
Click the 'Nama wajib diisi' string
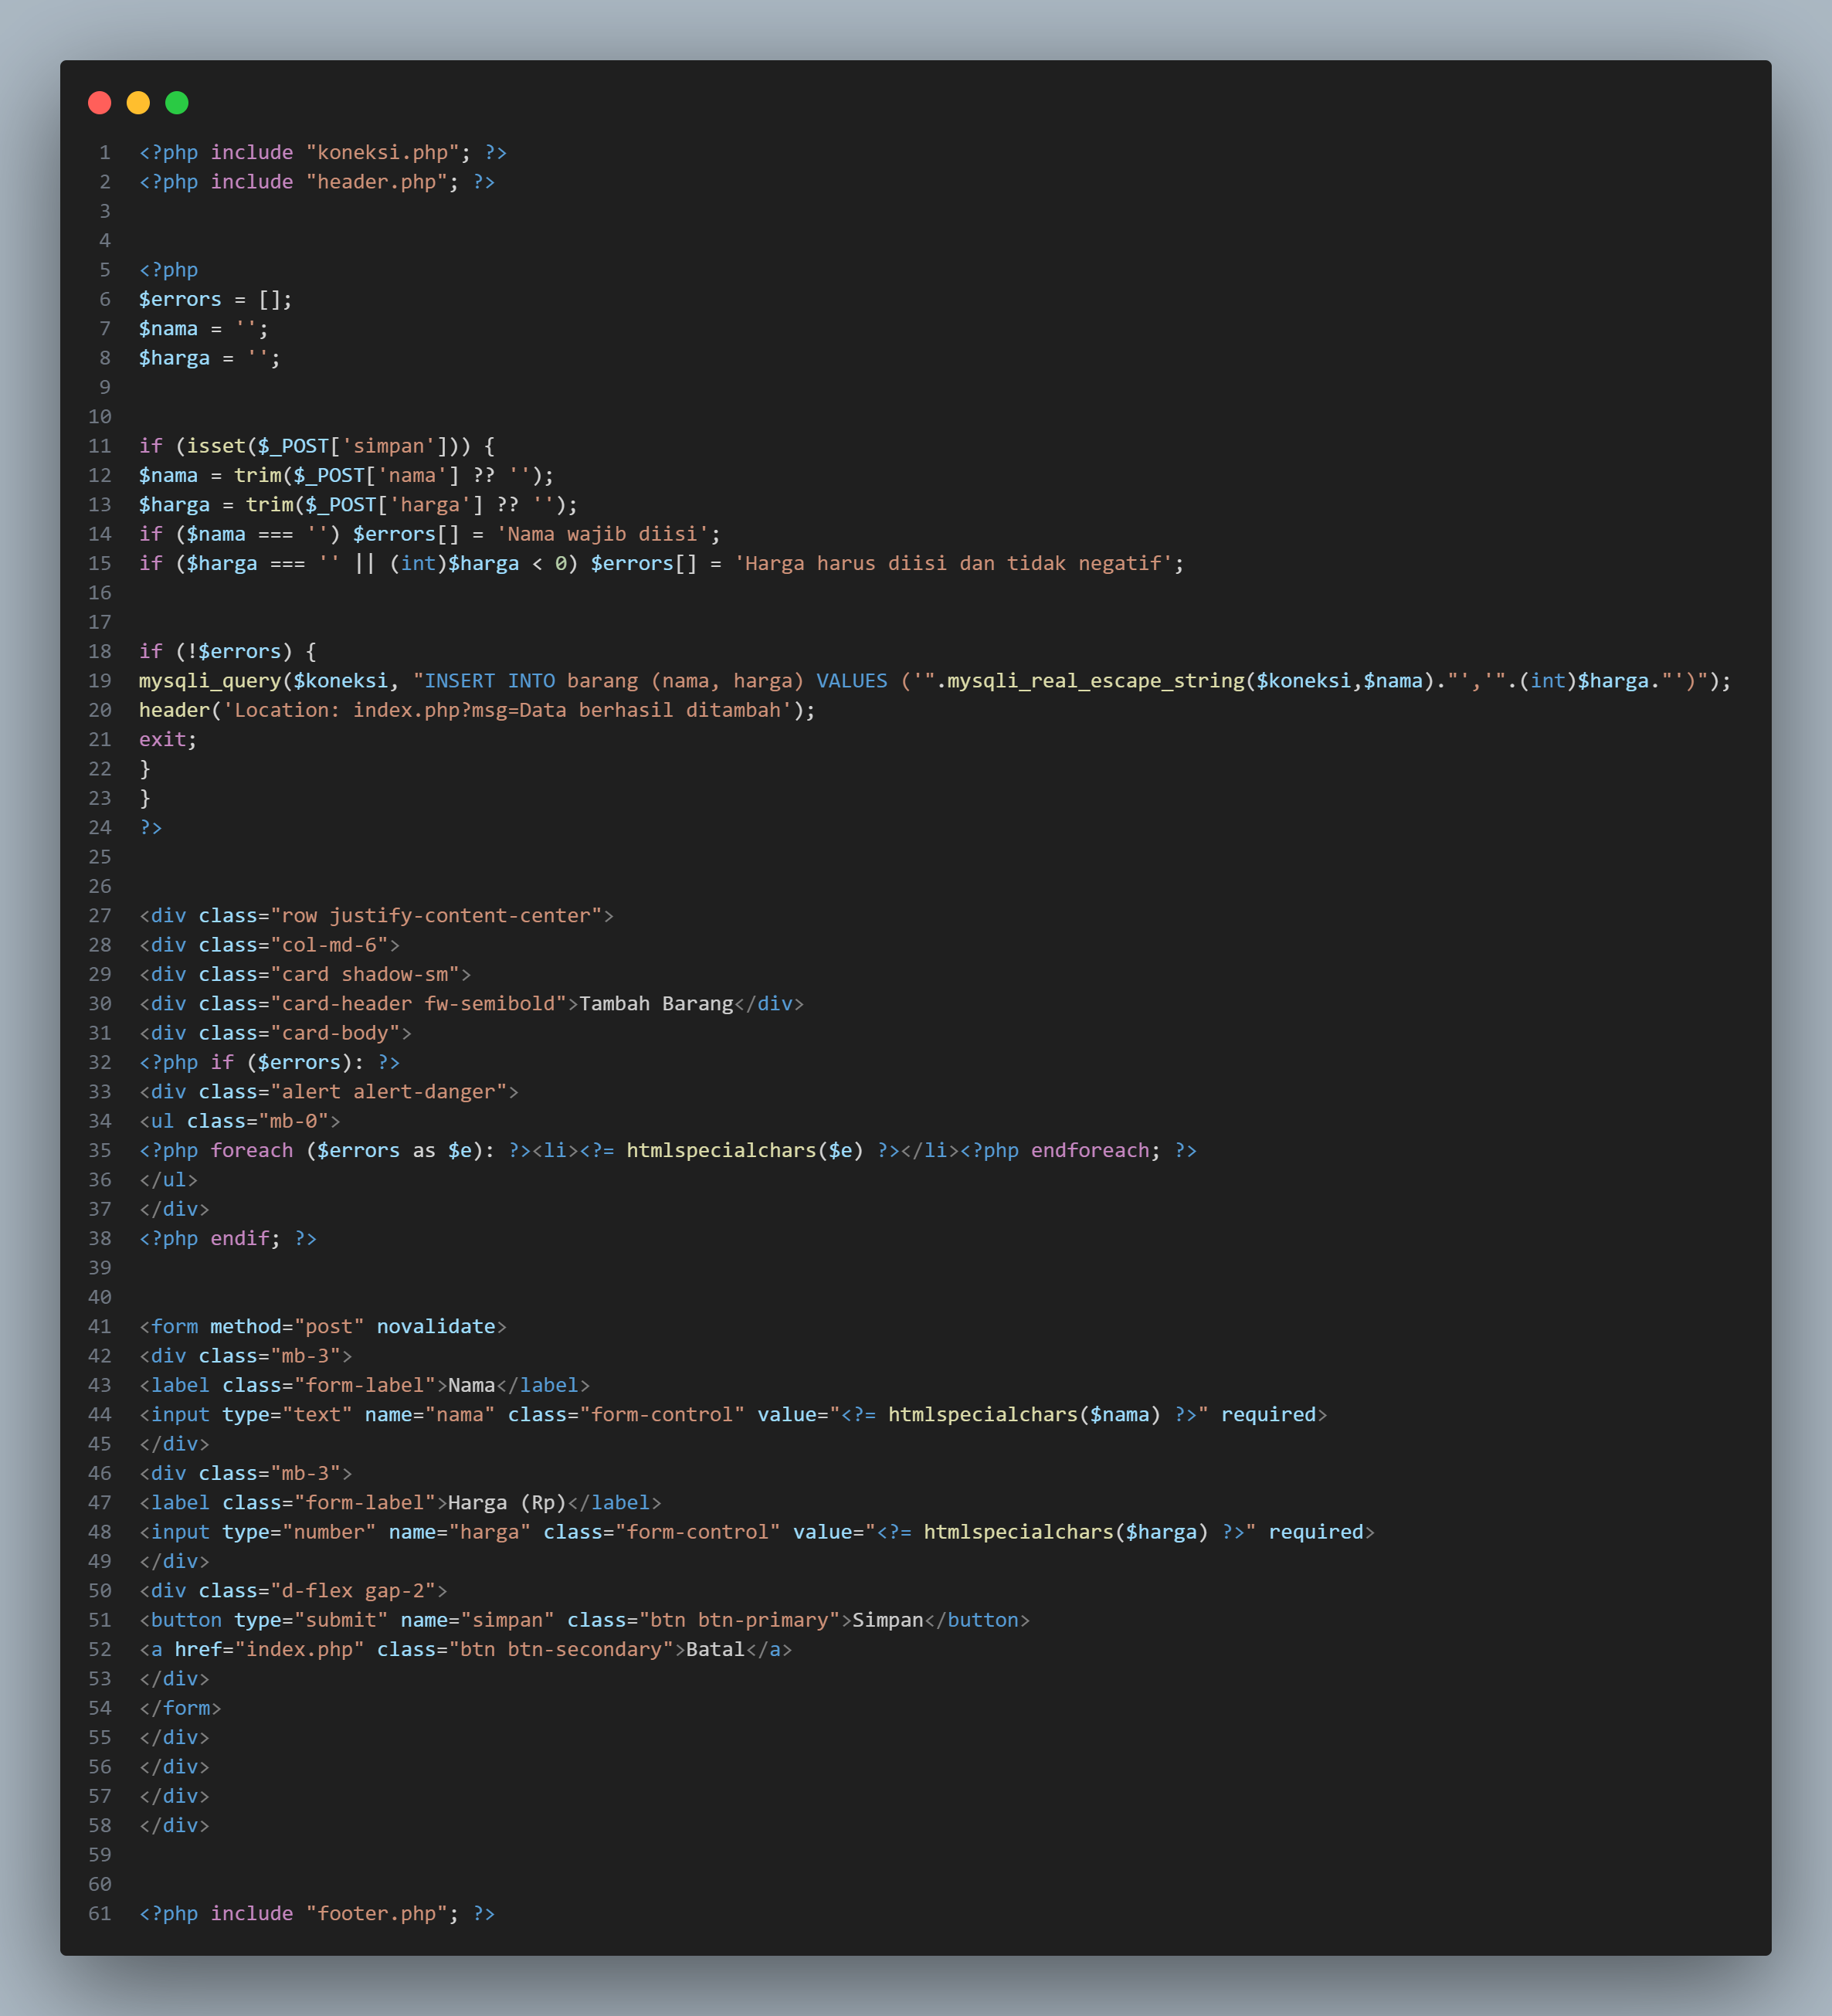click(x=603, y=534)
